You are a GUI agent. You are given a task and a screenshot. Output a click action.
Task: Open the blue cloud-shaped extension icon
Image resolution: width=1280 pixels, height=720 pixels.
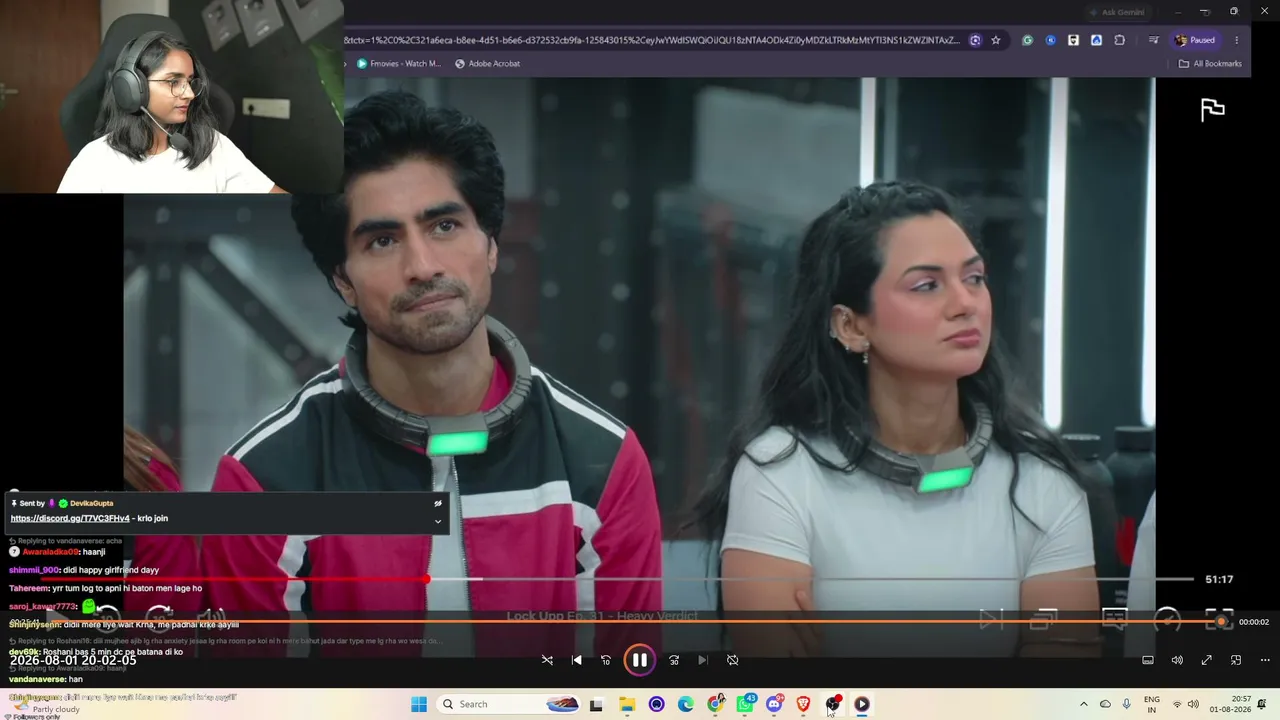coord(1096,40)
